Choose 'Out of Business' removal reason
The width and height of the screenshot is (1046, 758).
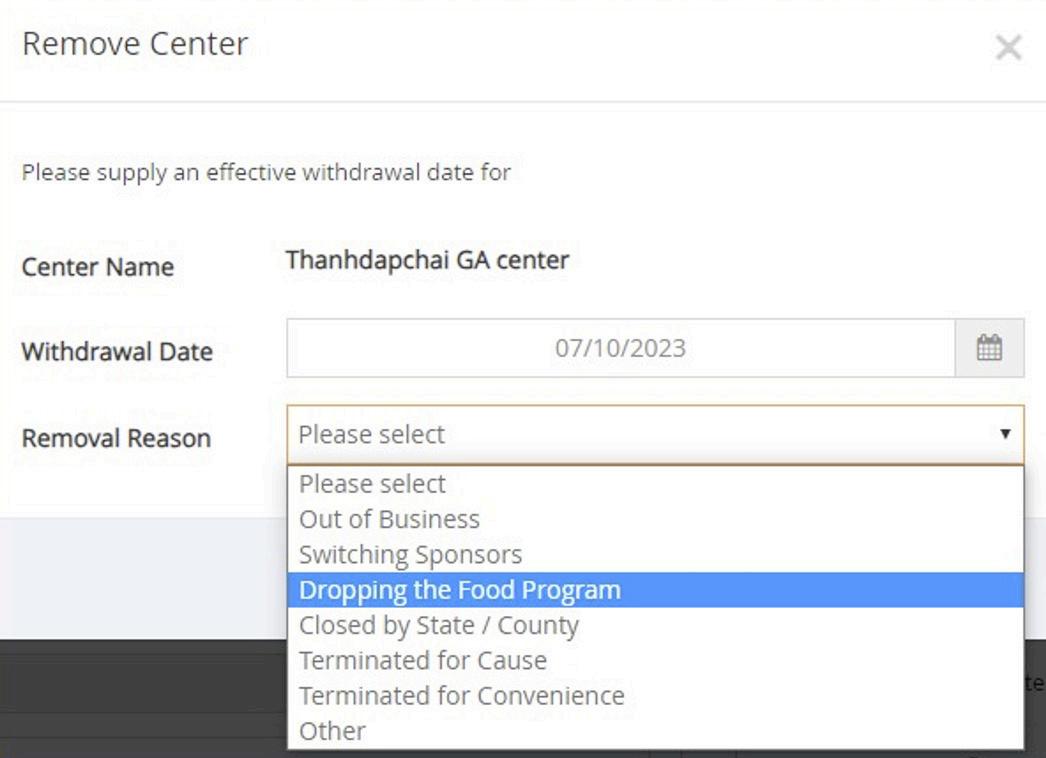click(389, 519)
